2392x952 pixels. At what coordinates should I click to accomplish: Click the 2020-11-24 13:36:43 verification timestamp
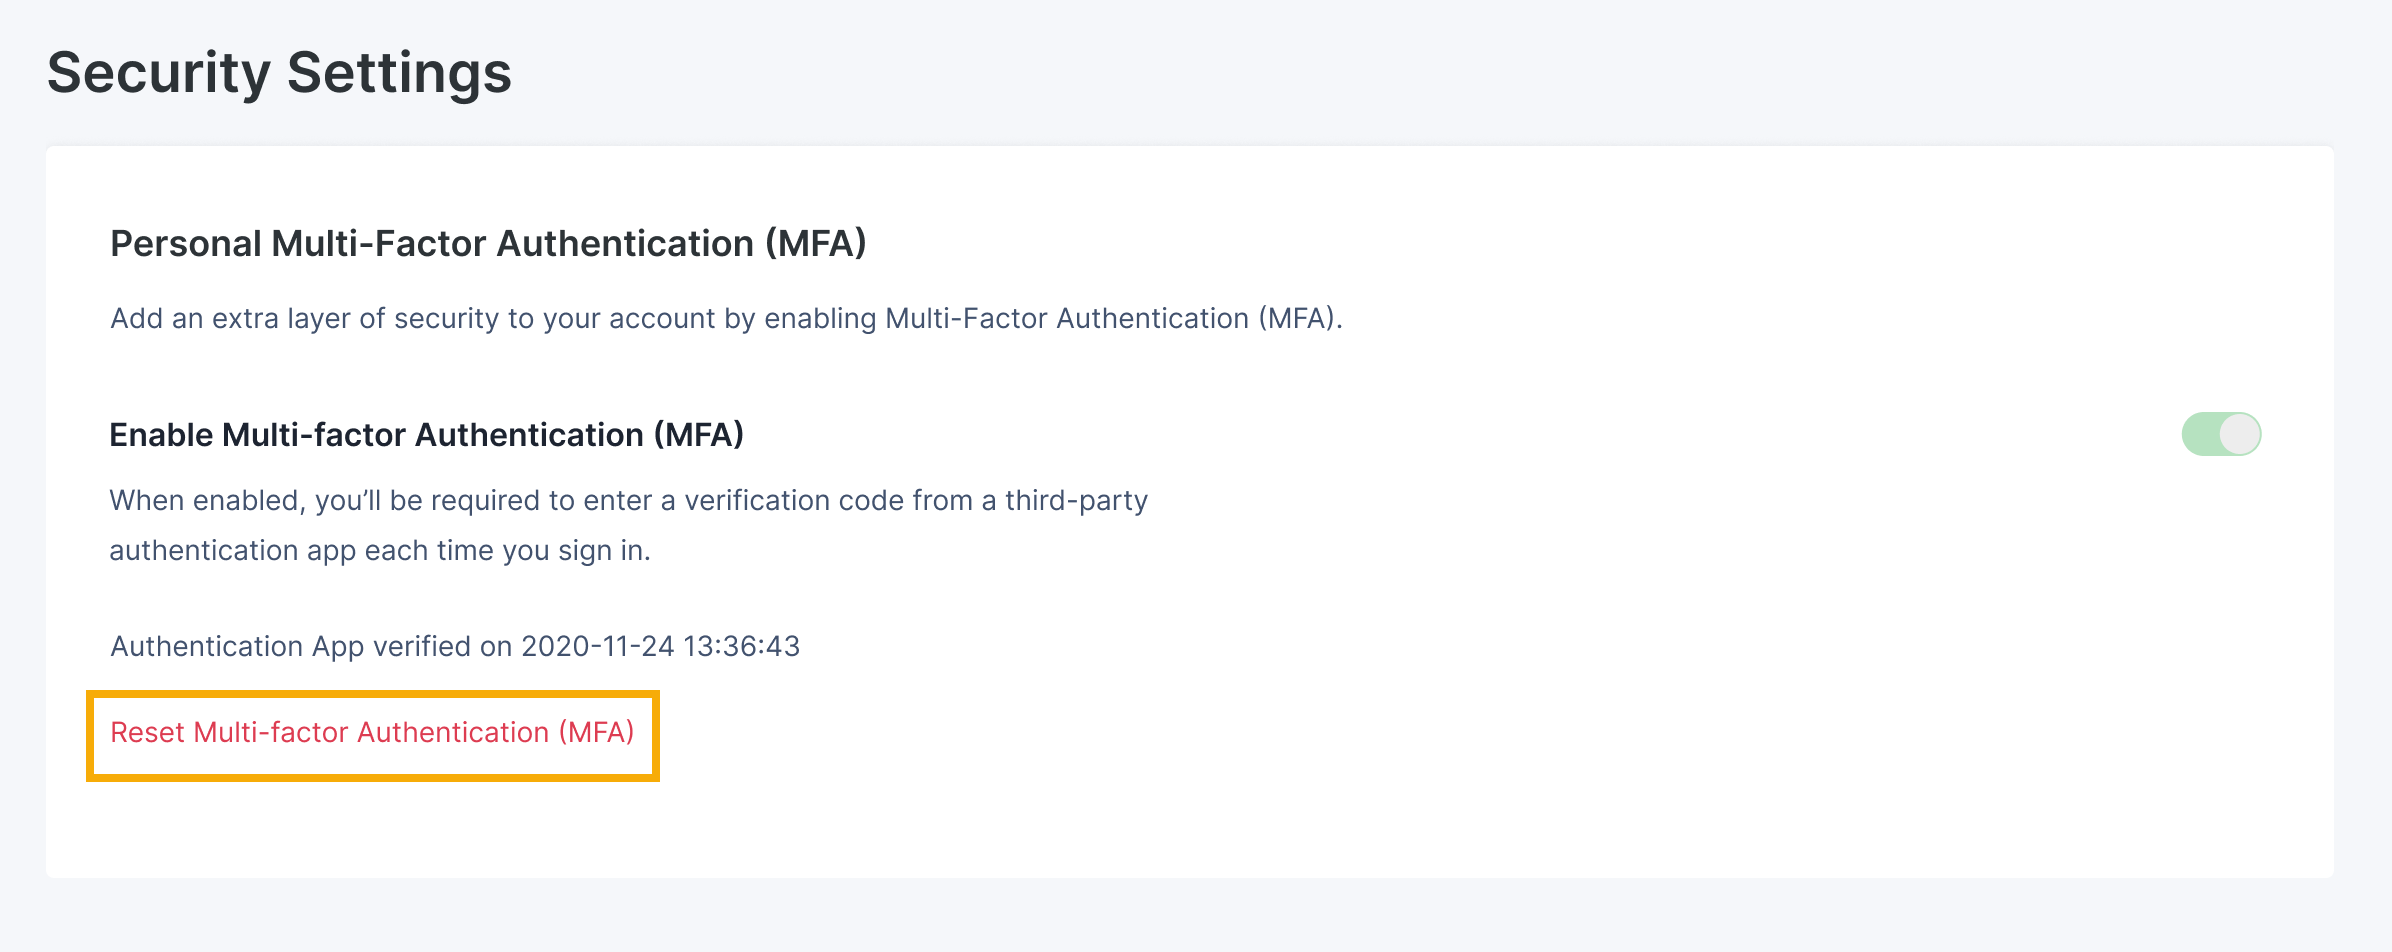point(660,647)
